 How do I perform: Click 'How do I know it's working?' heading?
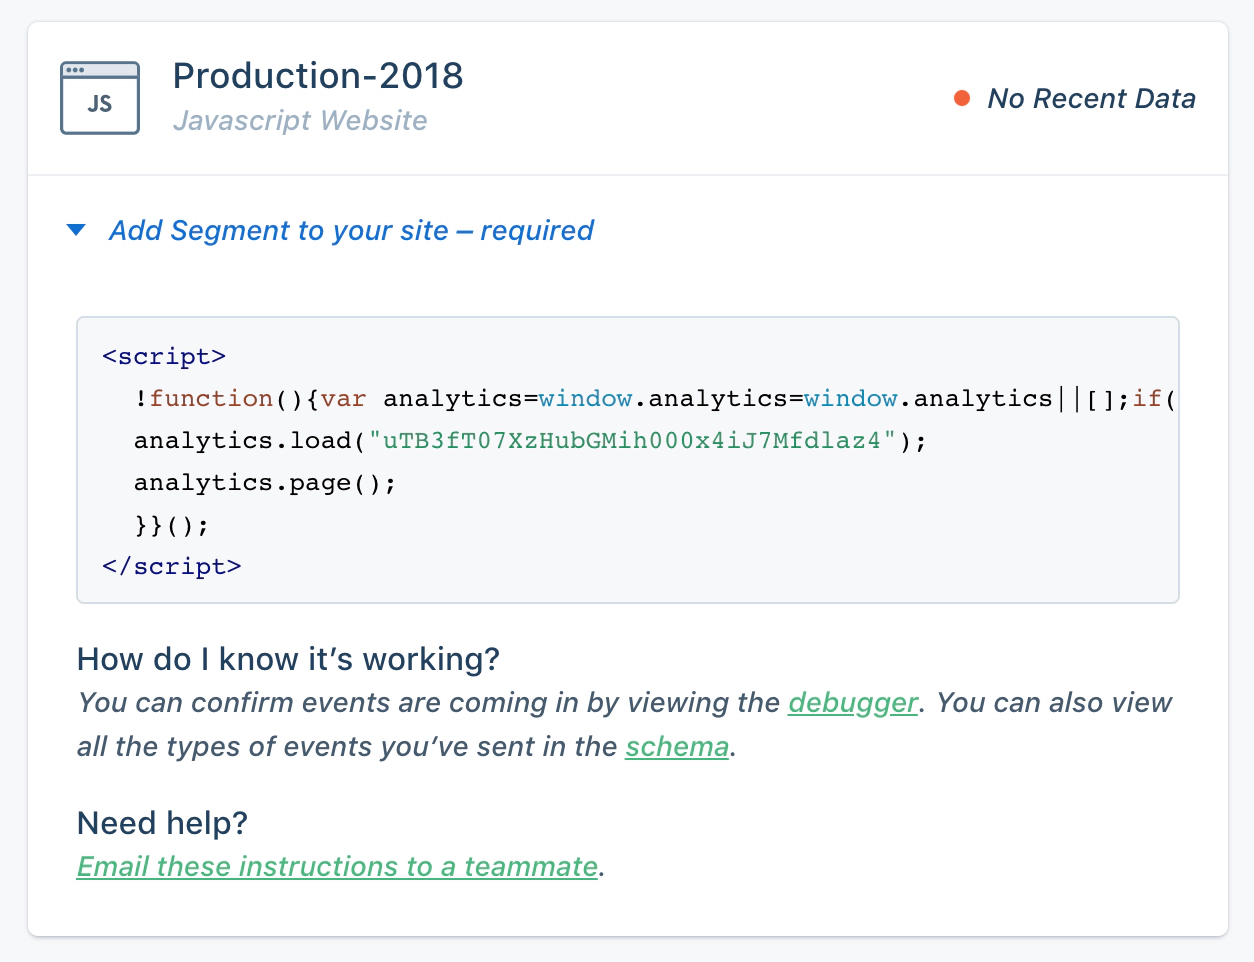click(288, 659)
